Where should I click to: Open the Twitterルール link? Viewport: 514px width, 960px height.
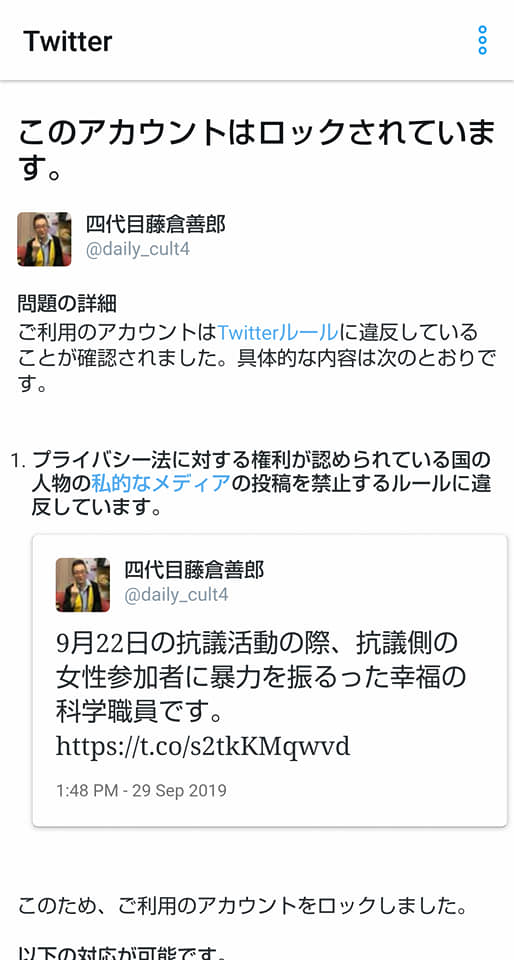[277, 332]
